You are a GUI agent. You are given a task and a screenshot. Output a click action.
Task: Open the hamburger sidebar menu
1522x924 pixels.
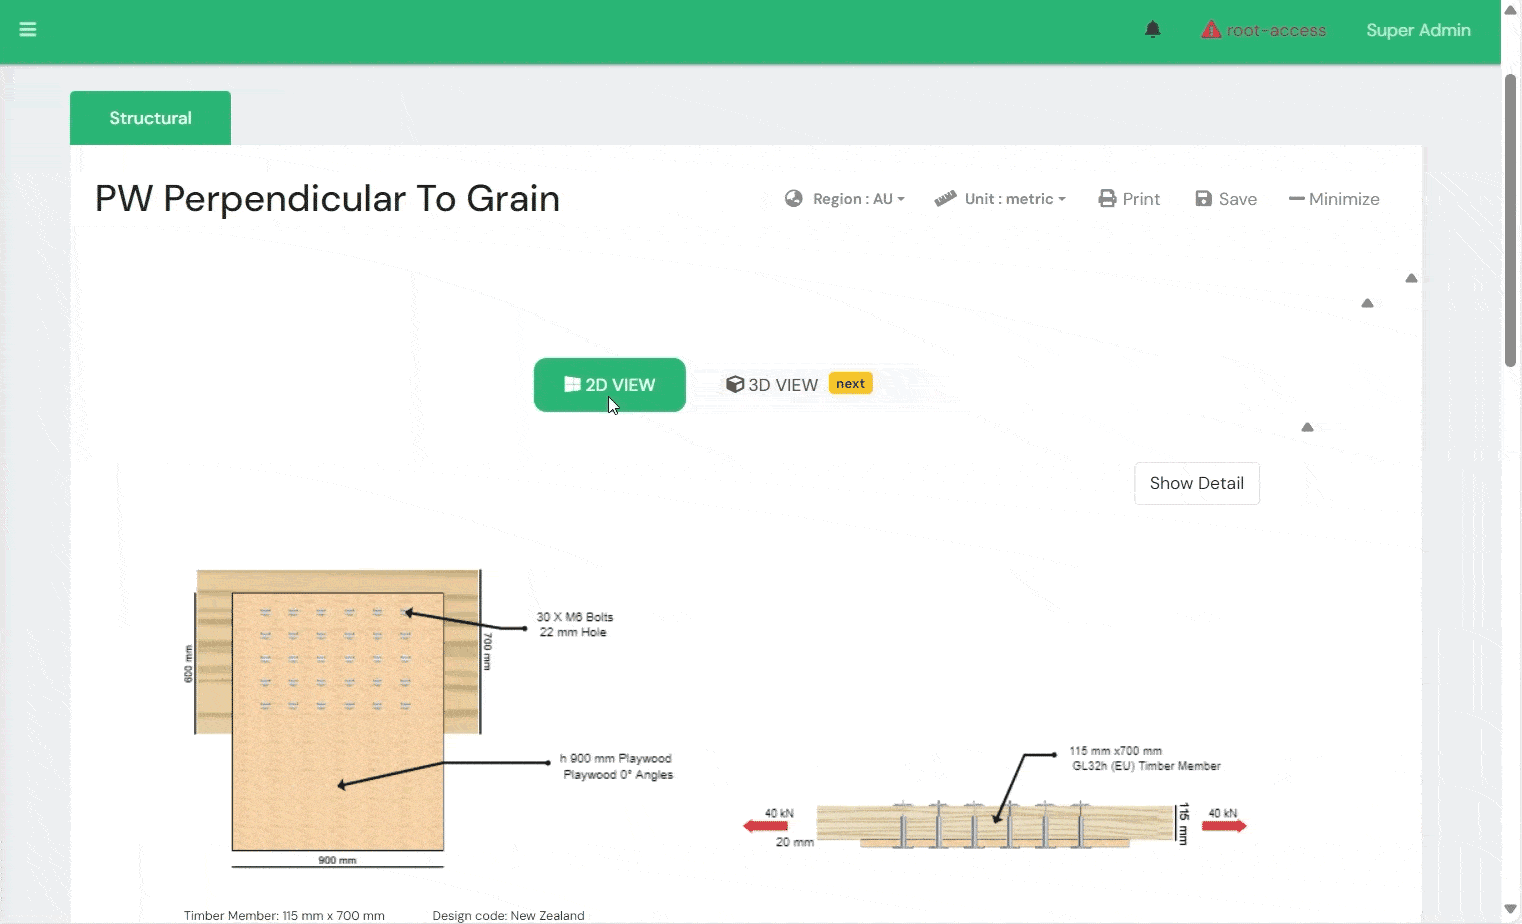tap(28, 30)
